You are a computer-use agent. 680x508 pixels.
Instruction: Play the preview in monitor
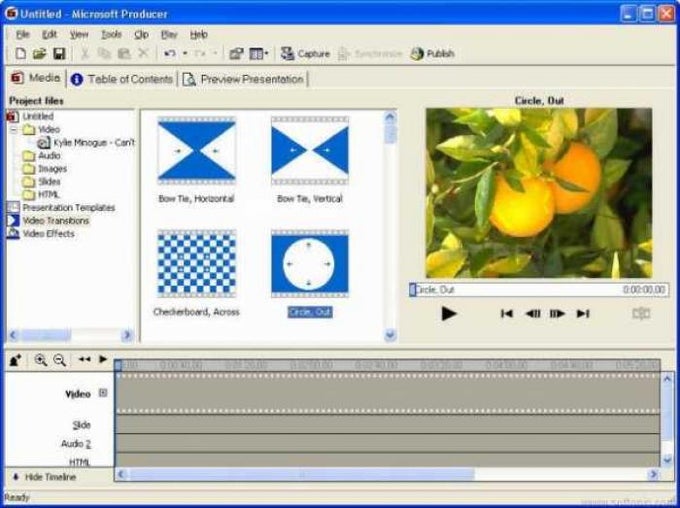(448, 313)
